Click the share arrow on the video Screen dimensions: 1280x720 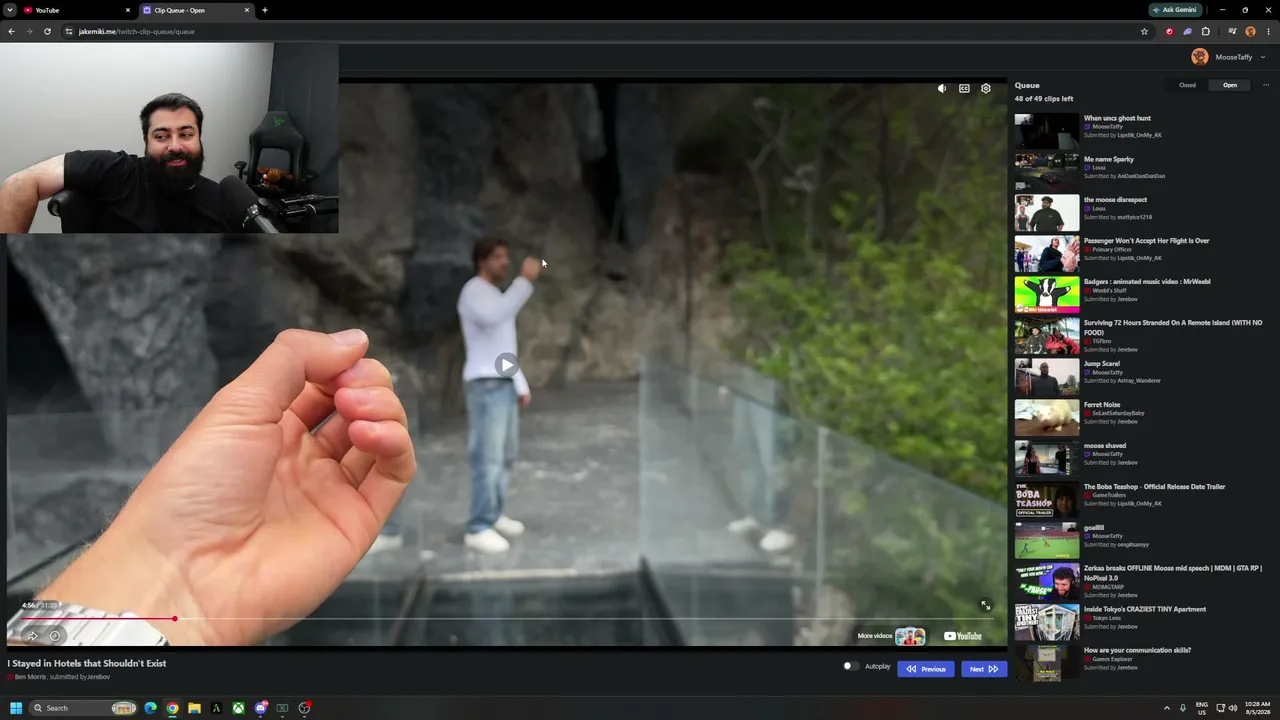[32, 636]
